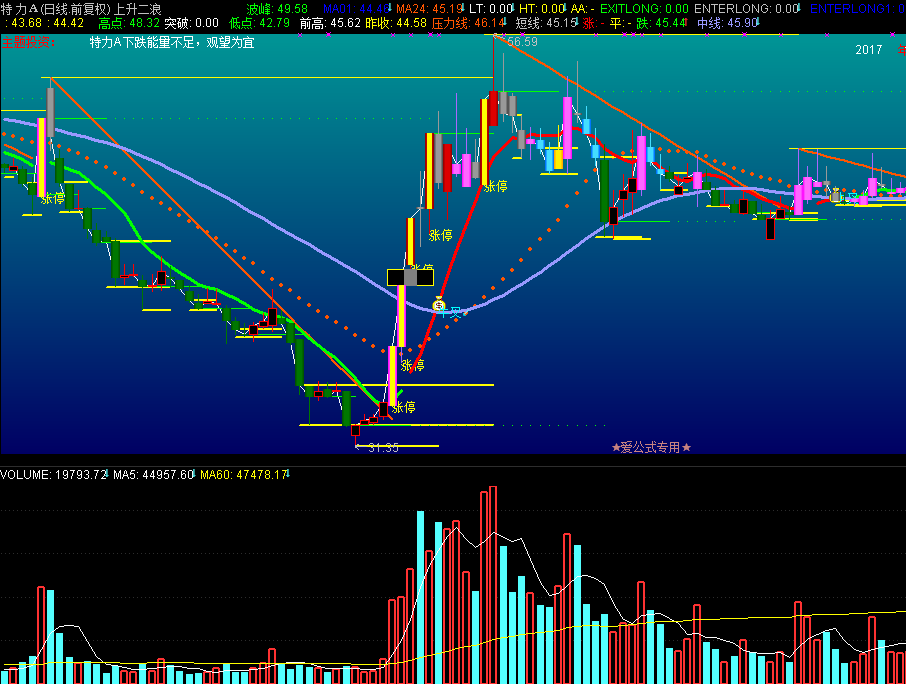Screen dimensions: 906x684
Task: Click the 昨收: 44.58 value
Action: pos(396,23)
